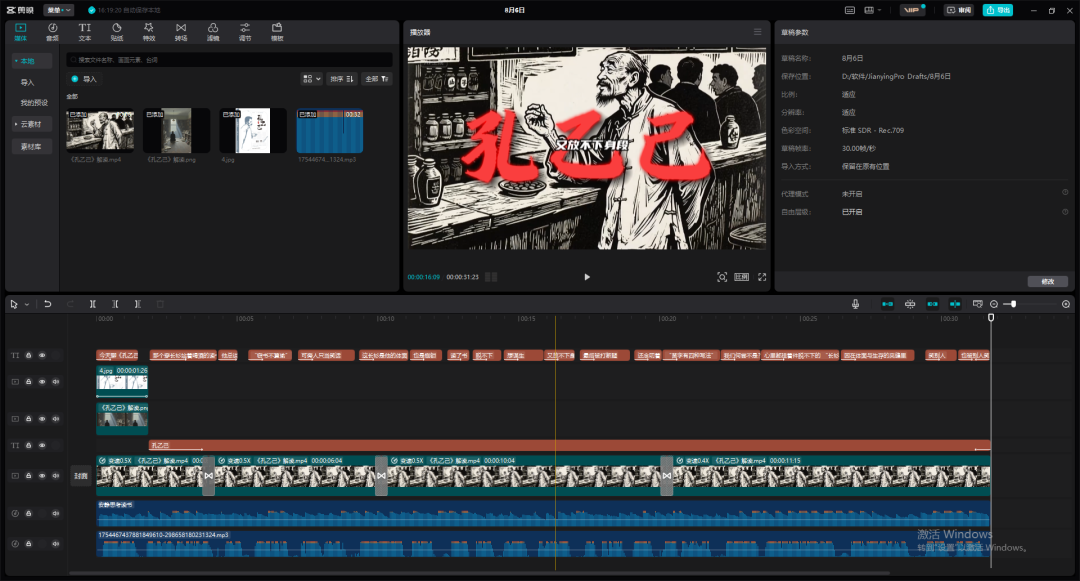This screenshot has width=1080, height=581.
Task: Click the 审阅 (Review) button
Action: click(959, 10)
